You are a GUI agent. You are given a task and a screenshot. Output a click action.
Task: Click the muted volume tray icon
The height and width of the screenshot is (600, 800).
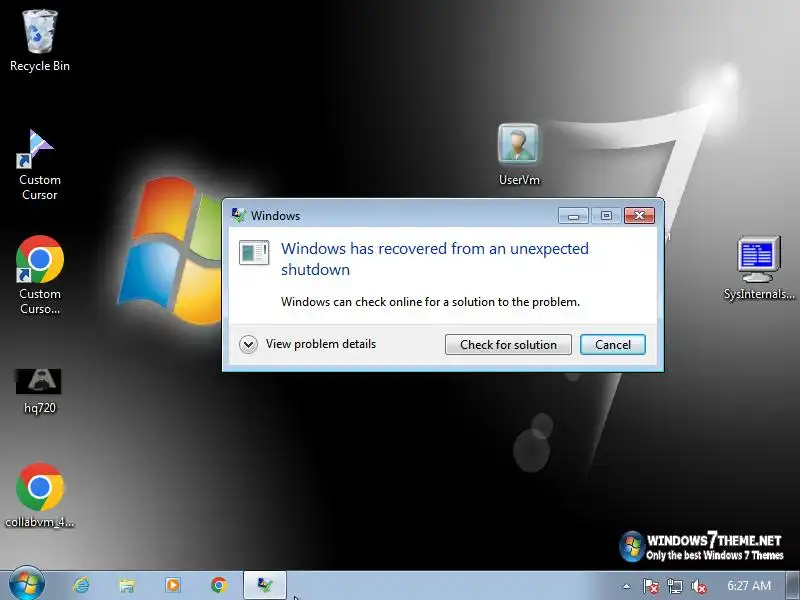698,586
